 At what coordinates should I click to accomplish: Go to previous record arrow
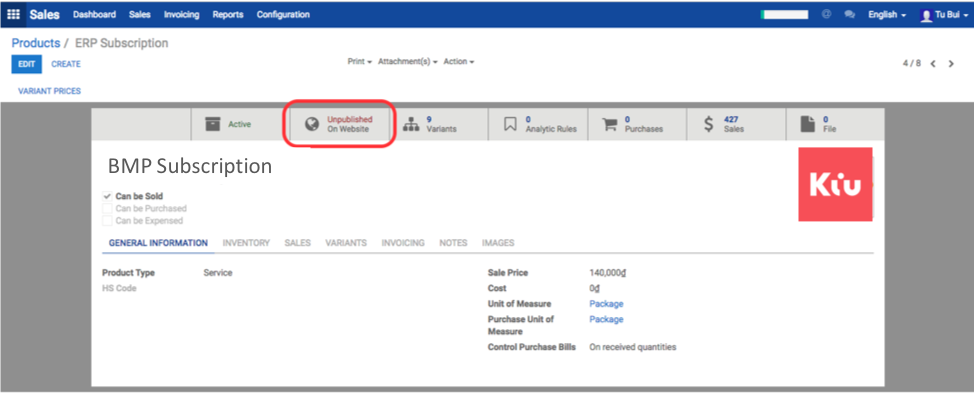pyautogui.click(x=933, y=64)
